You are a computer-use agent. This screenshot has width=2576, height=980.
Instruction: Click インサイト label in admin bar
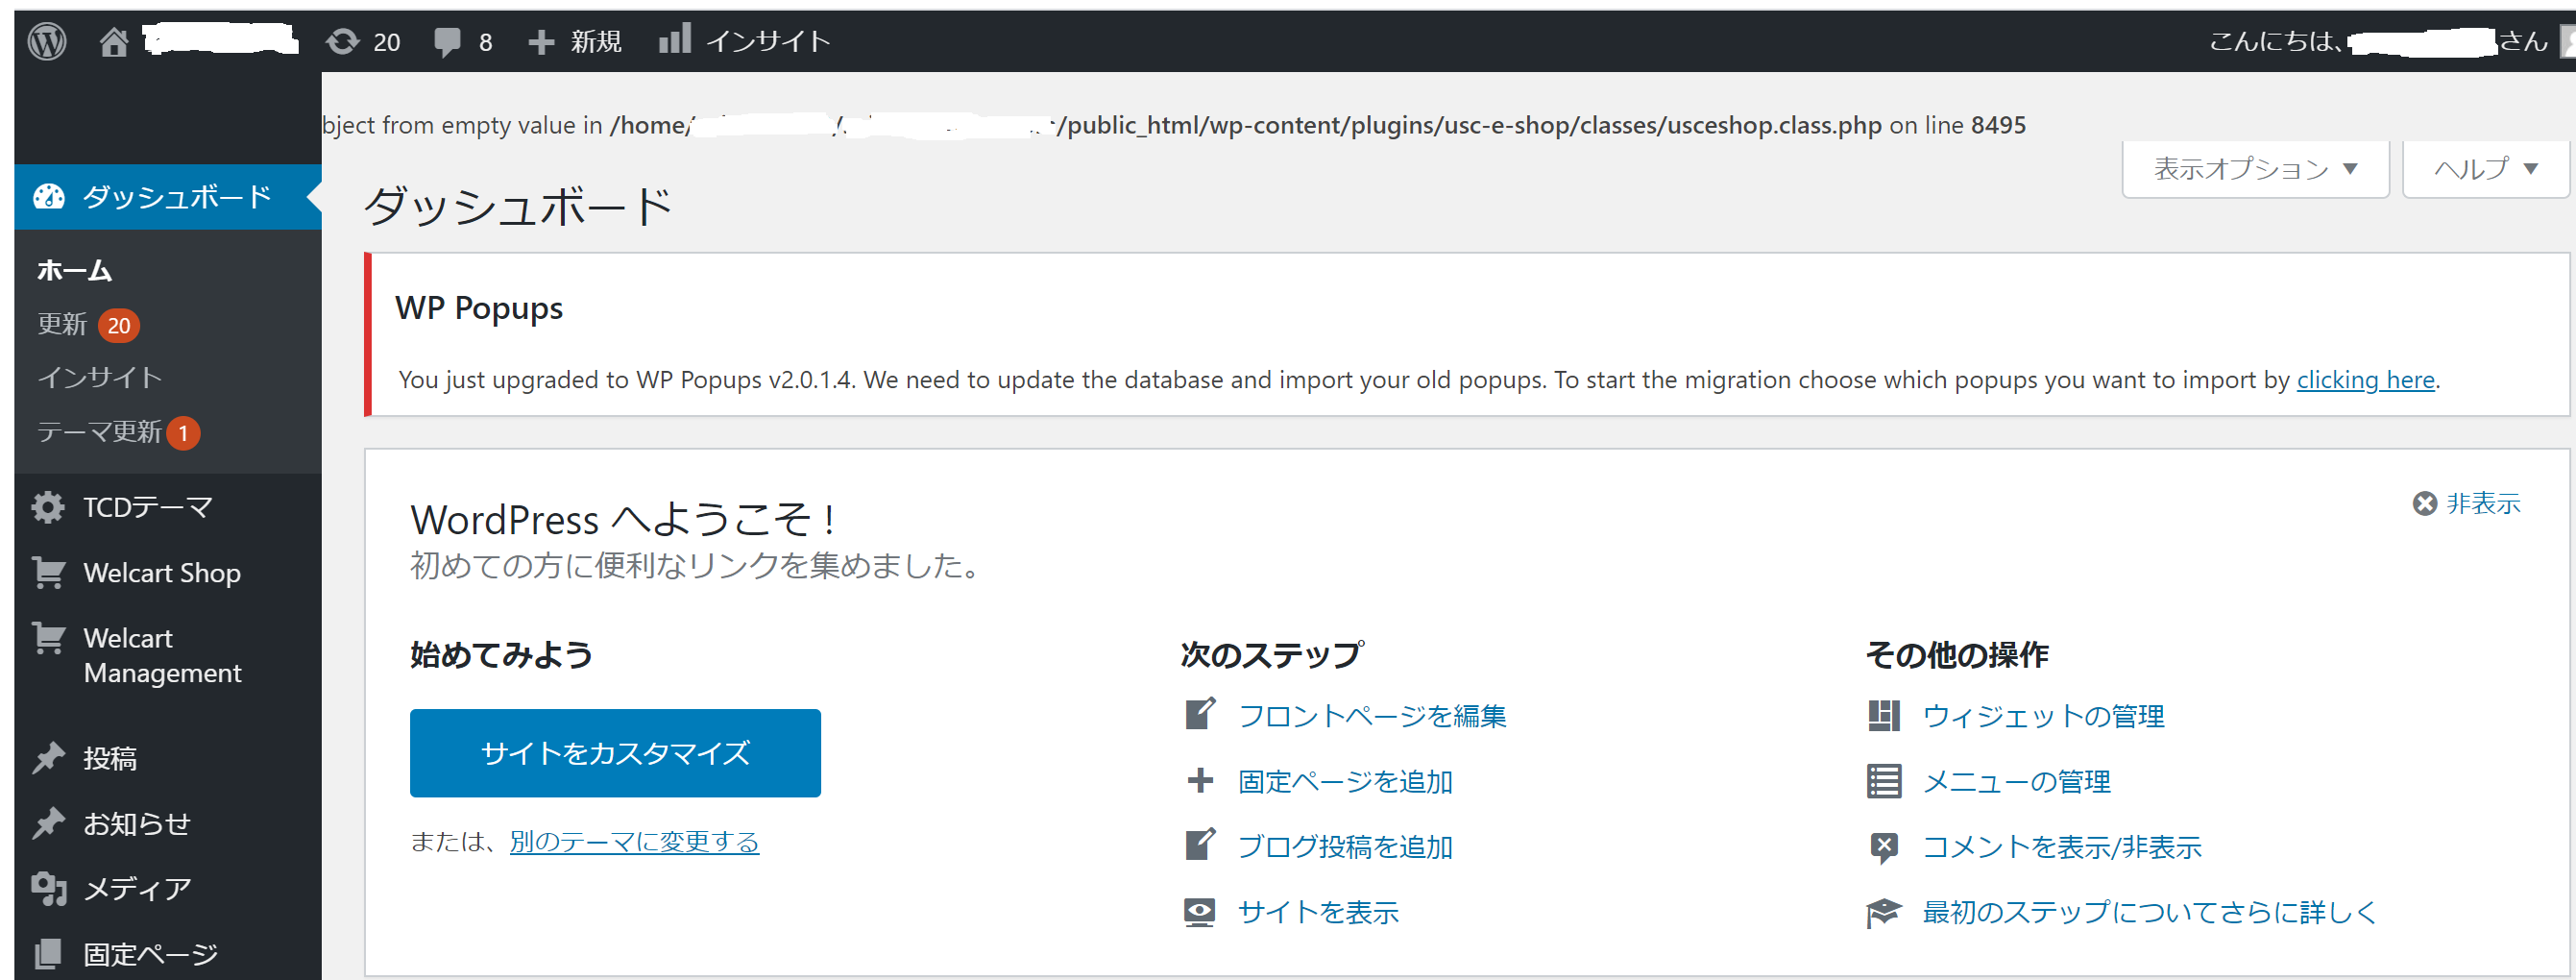768,41
